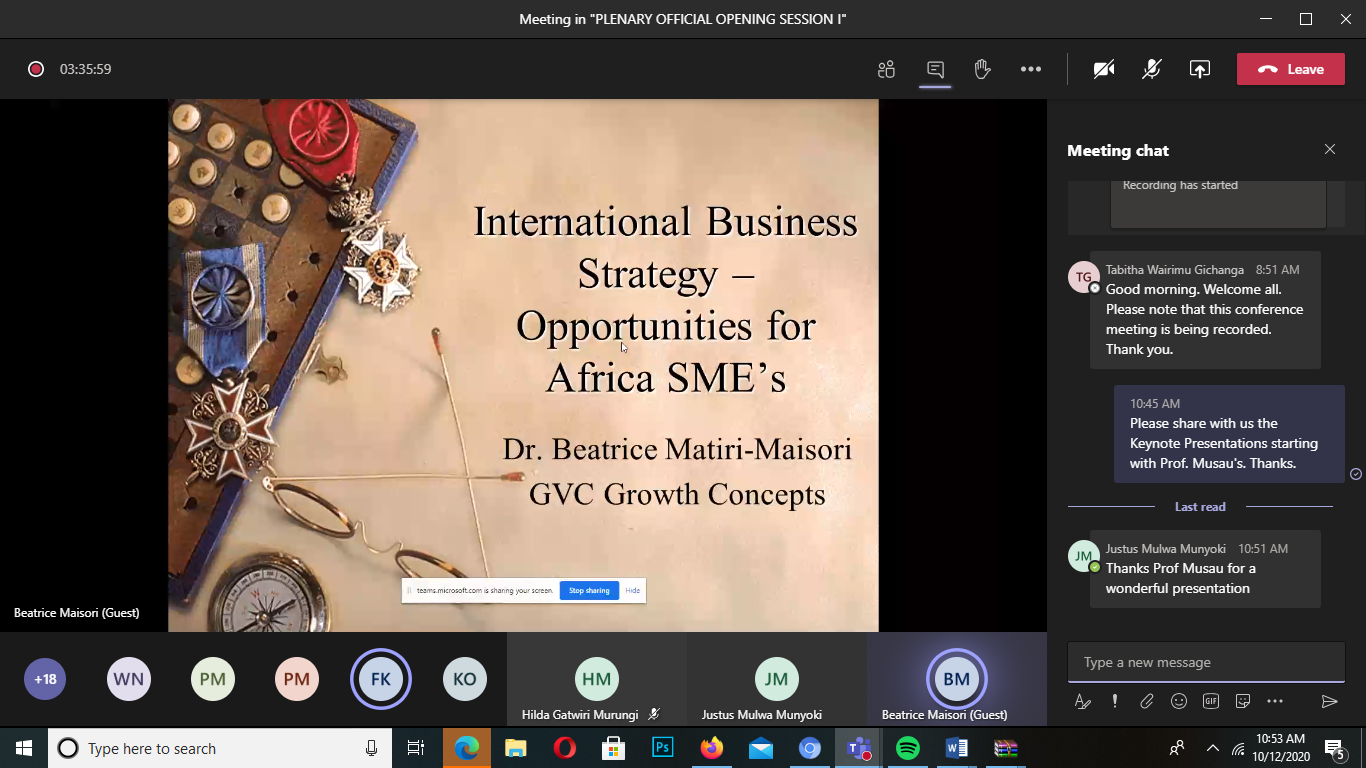1366x768 pixels.
Task: Open the sticker picker in chat
Action: (x=1243, y=701)
